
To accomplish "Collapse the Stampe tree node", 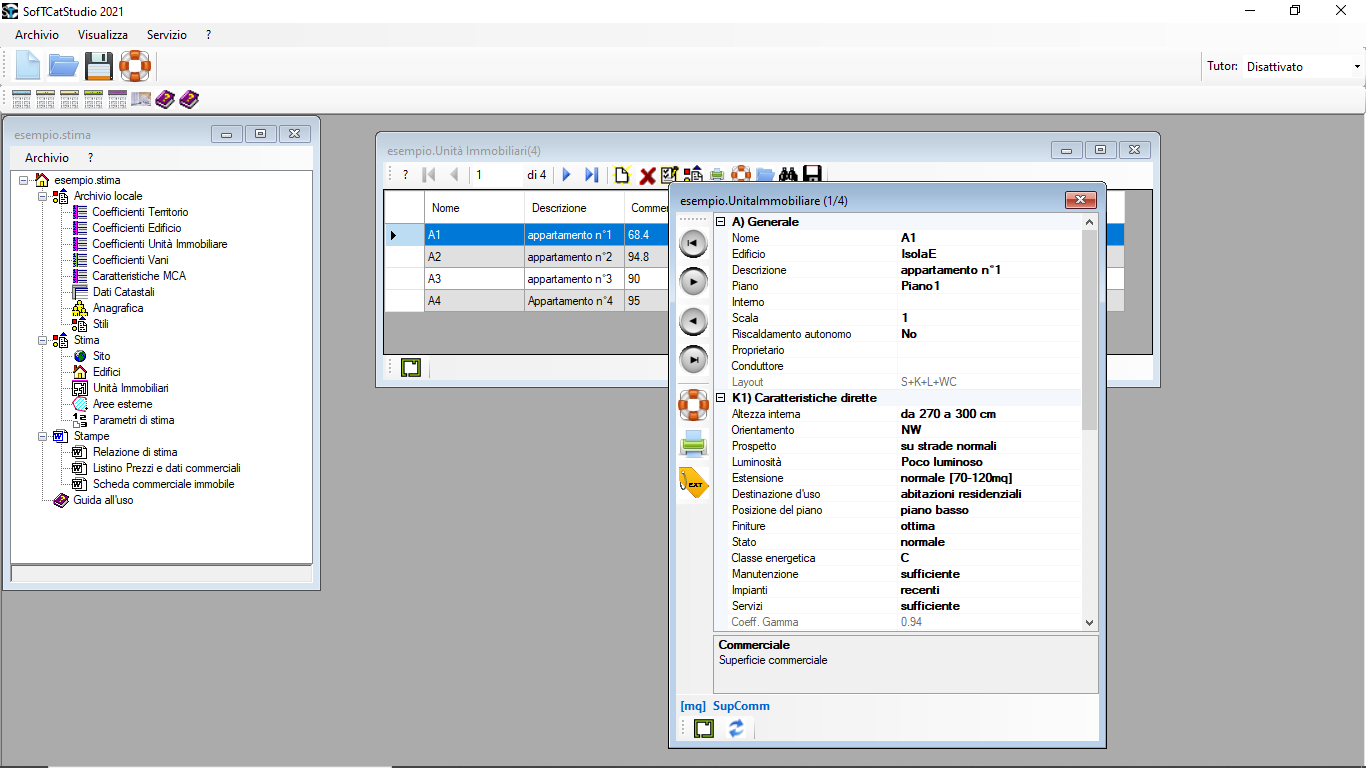I will 43,436.
